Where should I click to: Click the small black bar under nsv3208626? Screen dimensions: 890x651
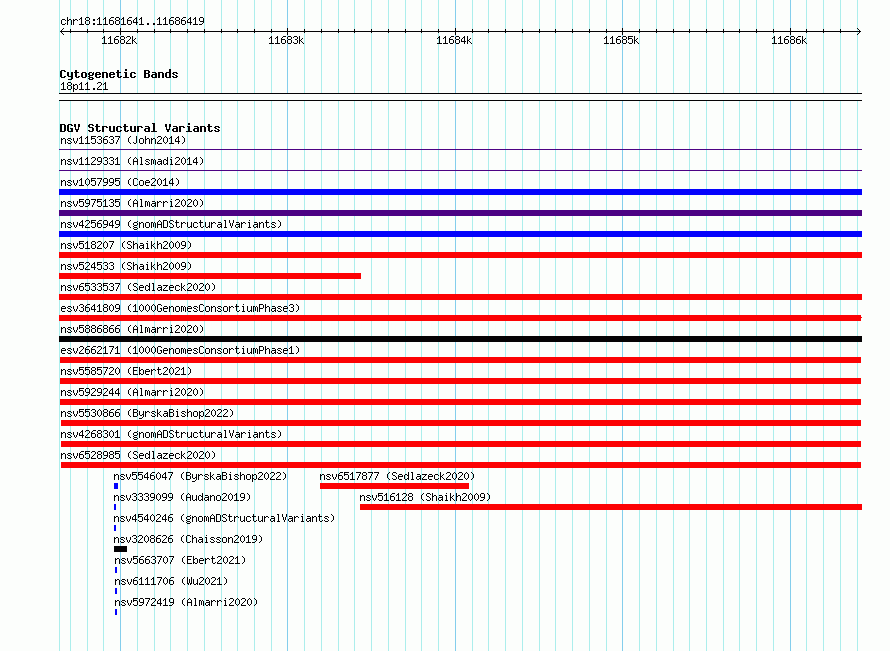[120, 549]
